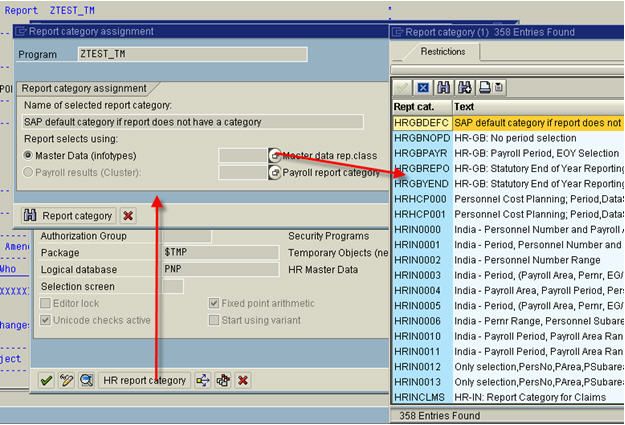
Task: Toggle Unicode checks active checkbox
Action: coord(45,320)
